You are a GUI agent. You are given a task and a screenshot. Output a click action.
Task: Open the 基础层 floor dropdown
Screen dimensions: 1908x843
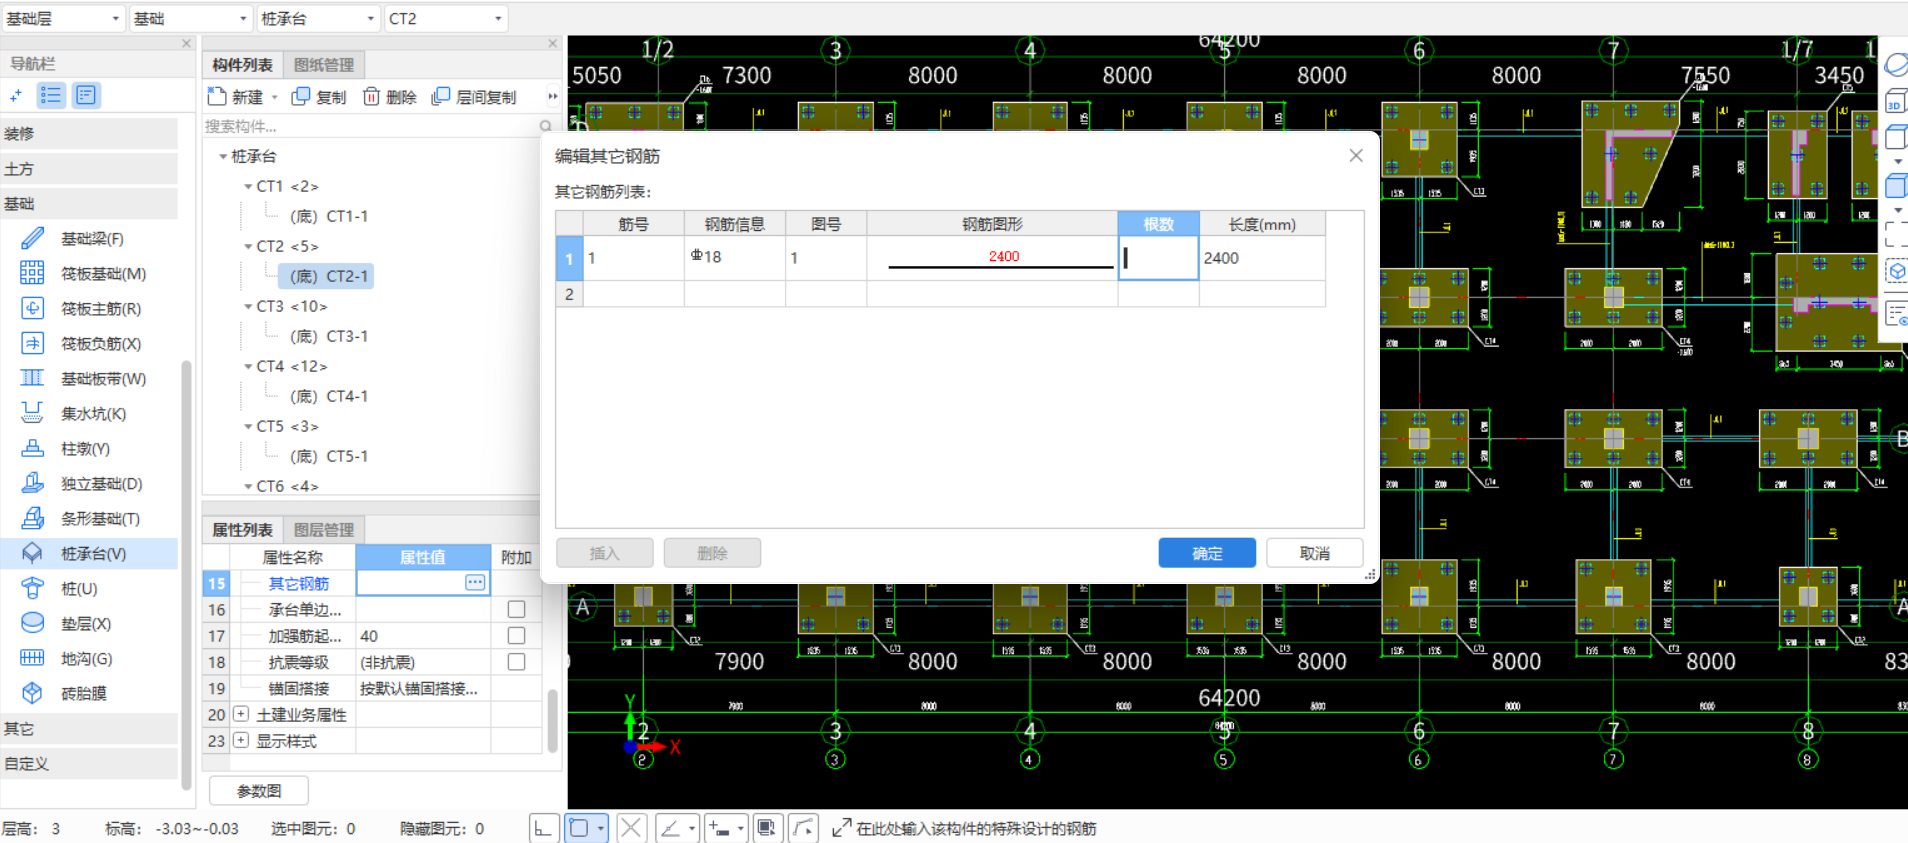[x=62, y=18]
